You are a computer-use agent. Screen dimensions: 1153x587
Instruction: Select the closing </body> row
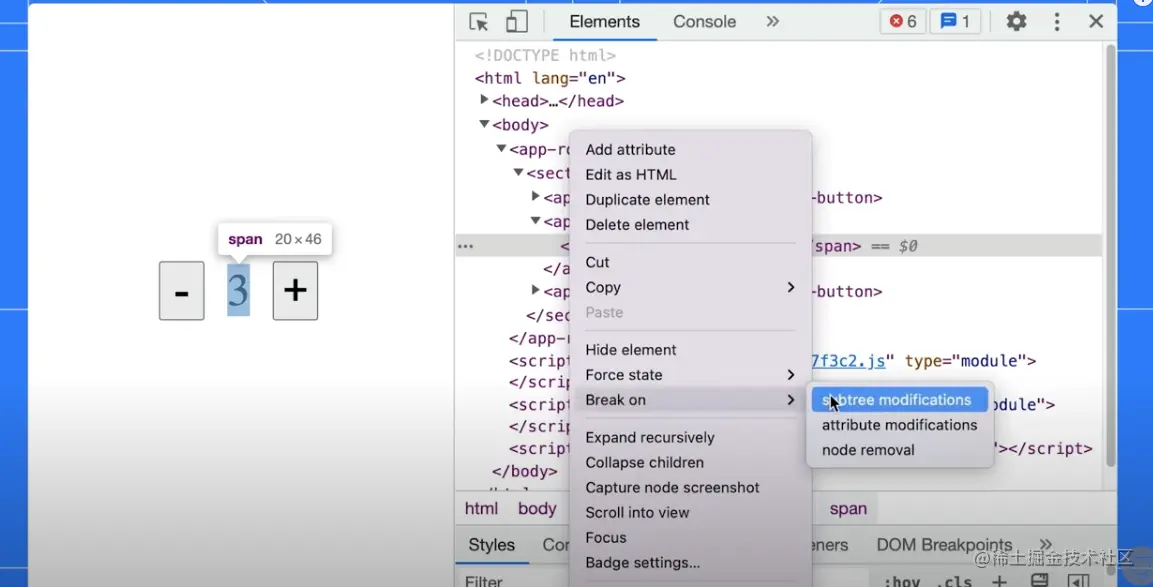[x=524, y=471]
